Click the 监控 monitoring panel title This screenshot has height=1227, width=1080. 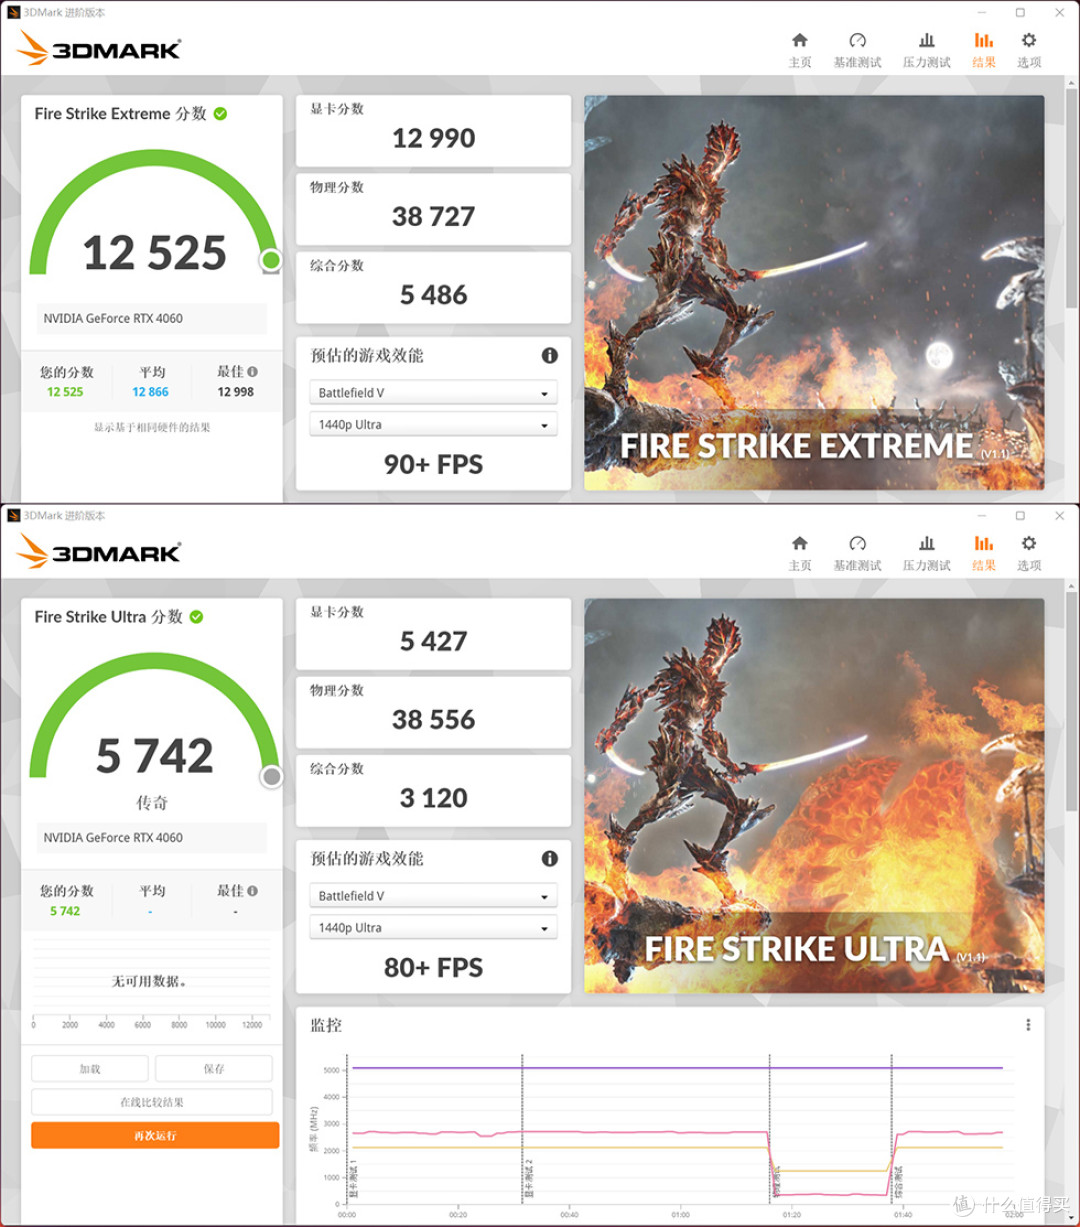pos(326,1025)
